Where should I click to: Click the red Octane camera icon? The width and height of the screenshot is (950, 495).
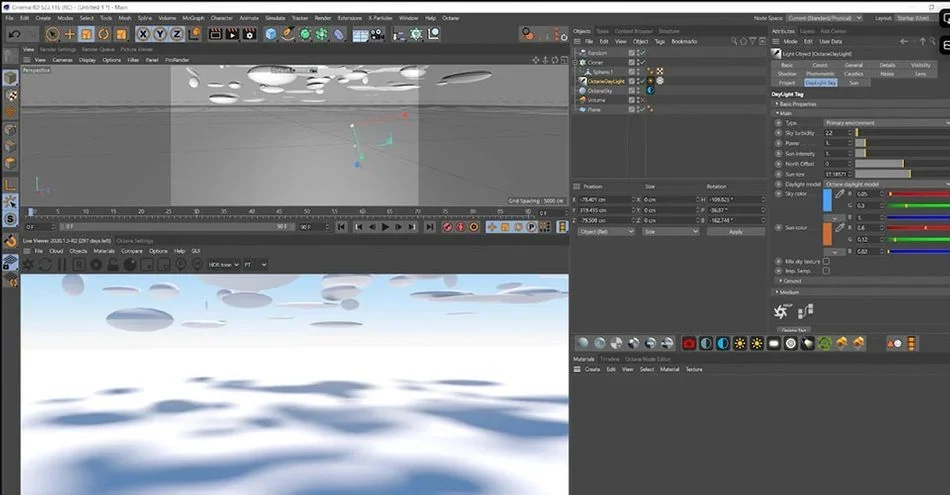pyautogui.click(x=689, y=344)
